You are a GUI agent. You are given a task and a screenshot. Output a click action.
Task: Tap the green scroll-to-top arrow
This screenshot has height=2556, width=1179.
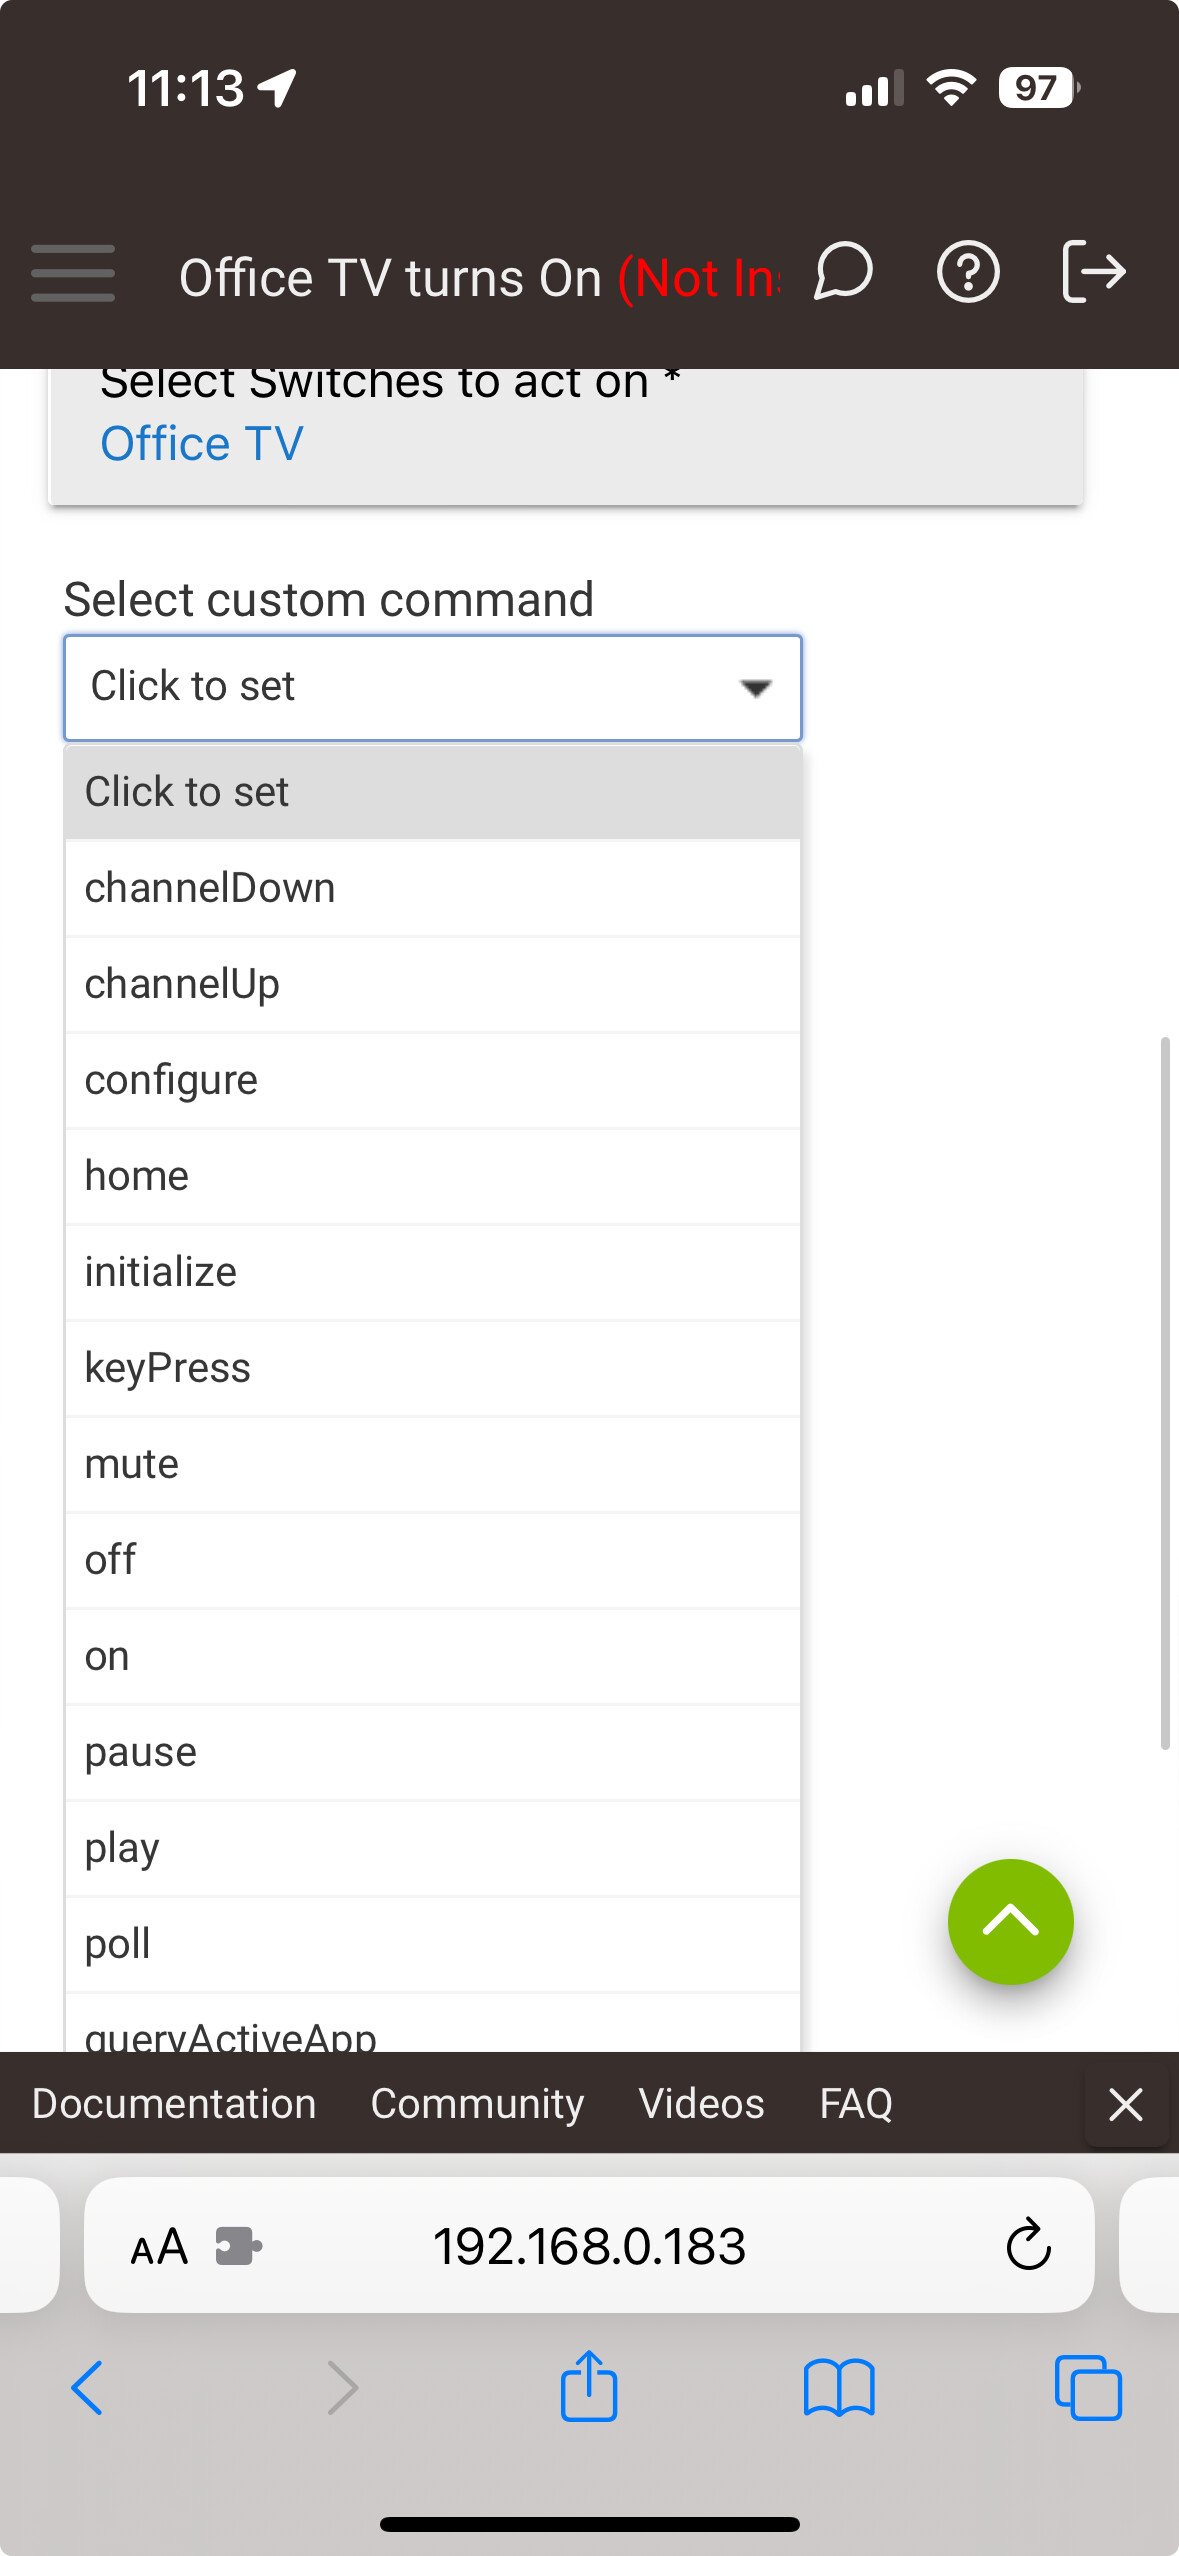(1010, 1921)
